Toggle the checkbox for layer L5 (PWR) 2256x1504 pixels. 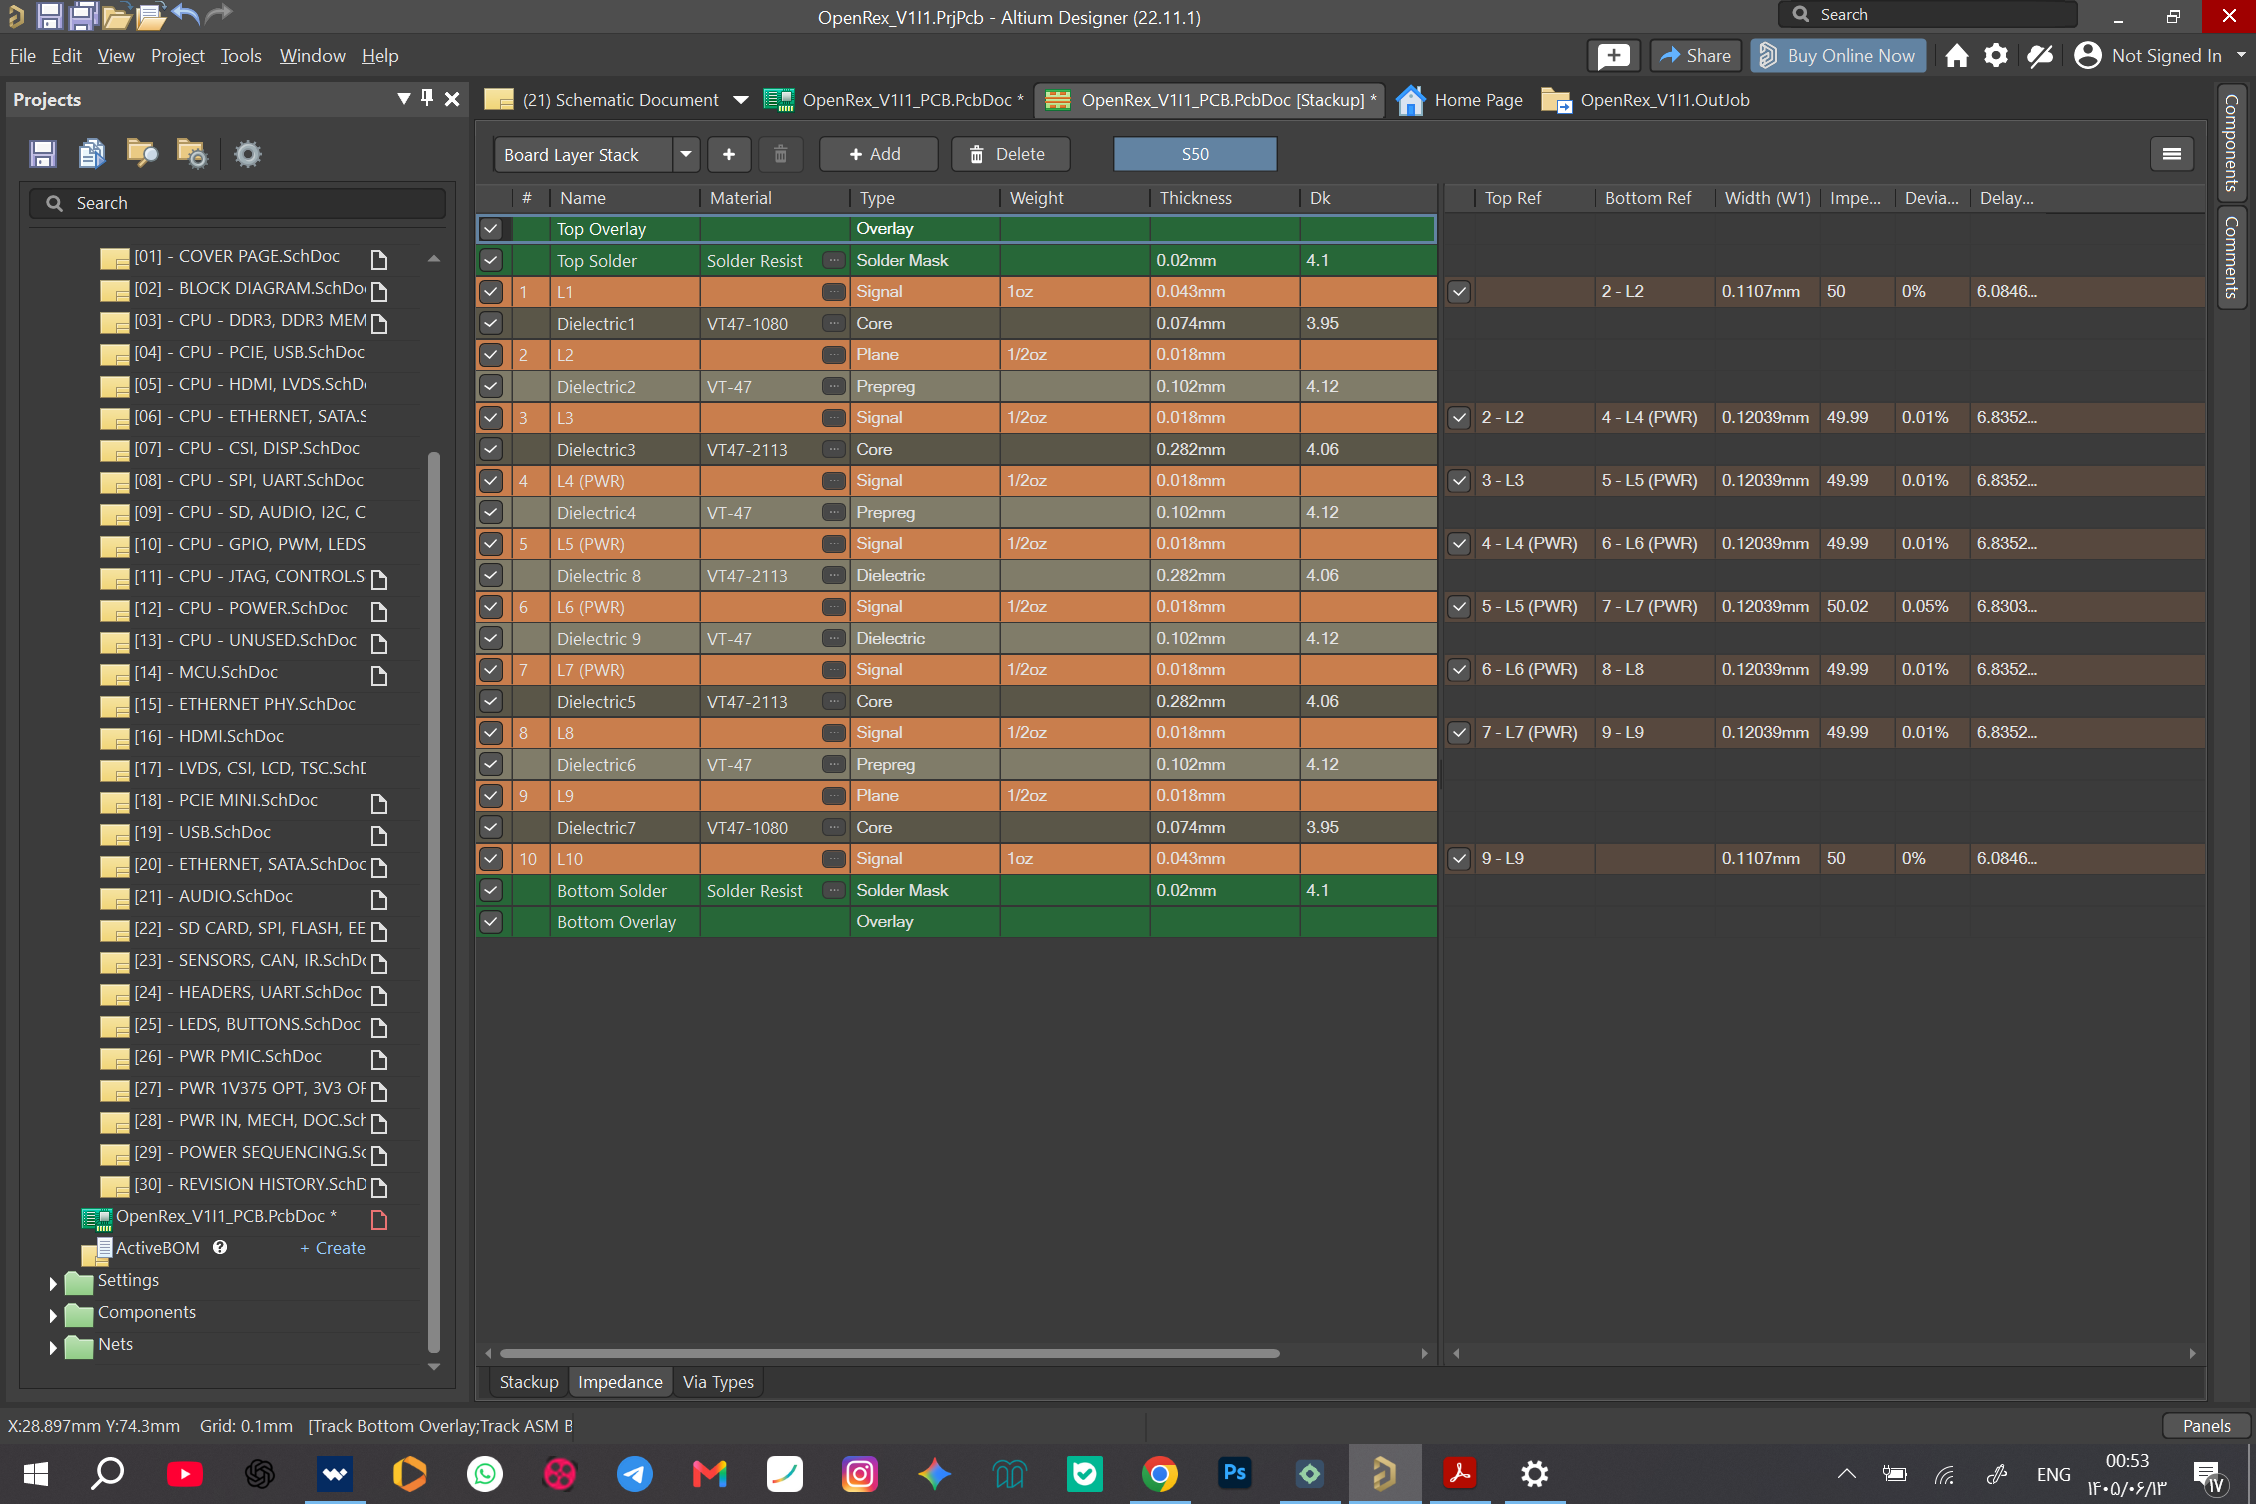click(x=491, y=544)
